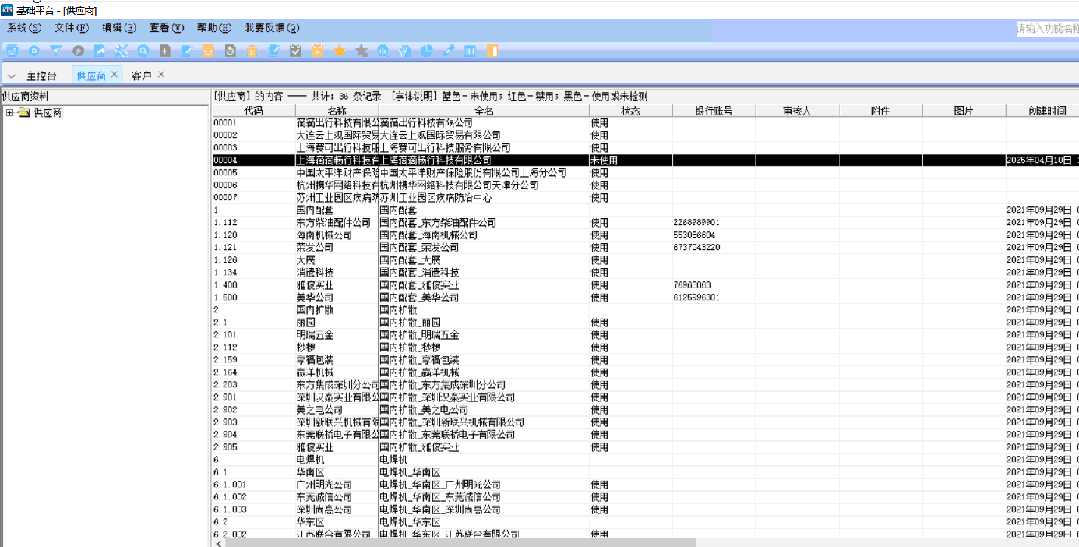1079x547 pixels.
Task: Close the 客户 tab
Action: 161,75
